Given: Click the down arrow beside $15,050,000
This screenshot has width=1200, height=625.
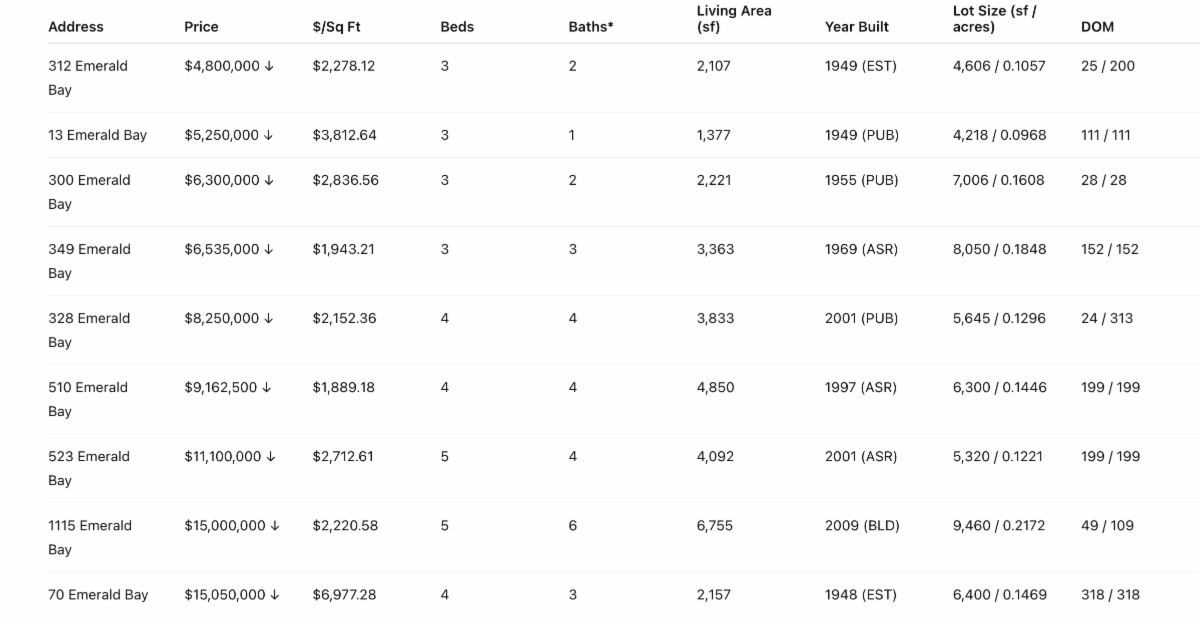Looking at the screenshot, I should (x=275, y=595).
